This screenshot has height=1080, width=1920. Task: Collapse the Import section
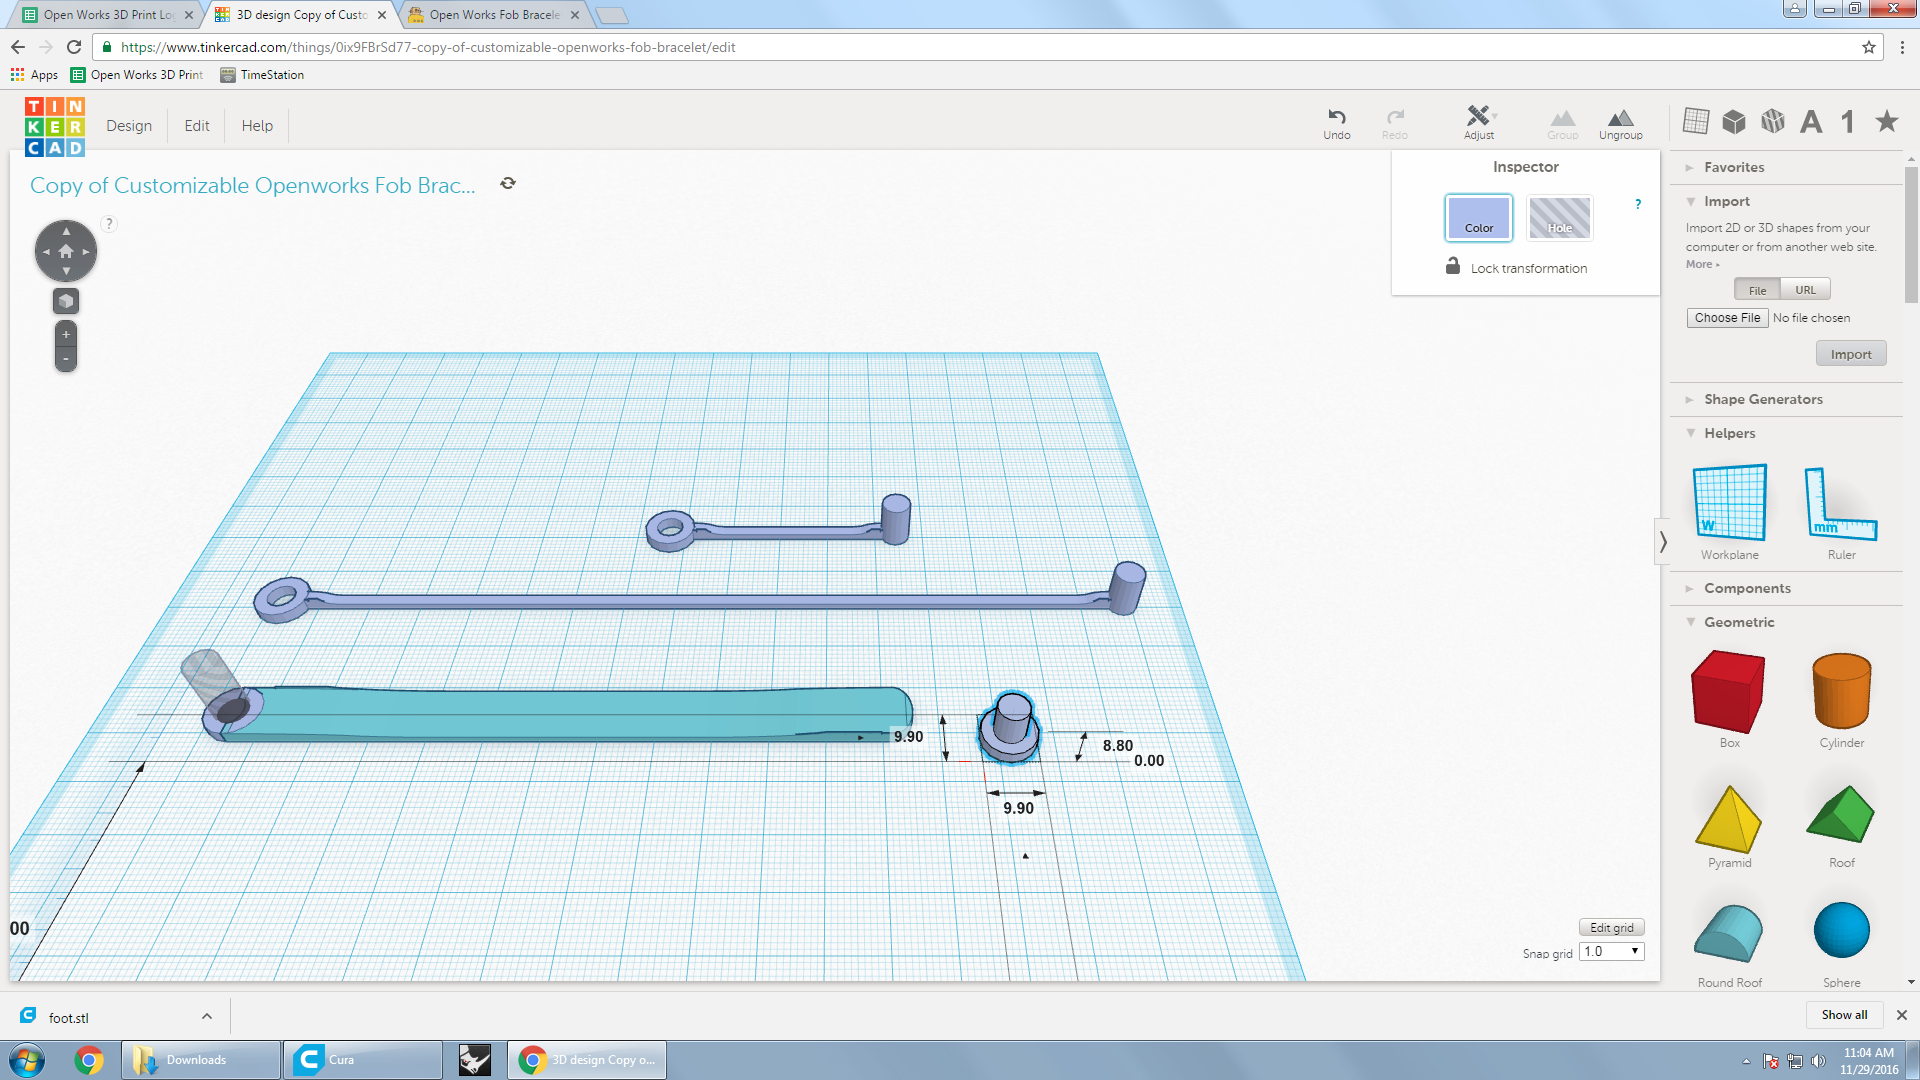click(x=1725, y=201)
